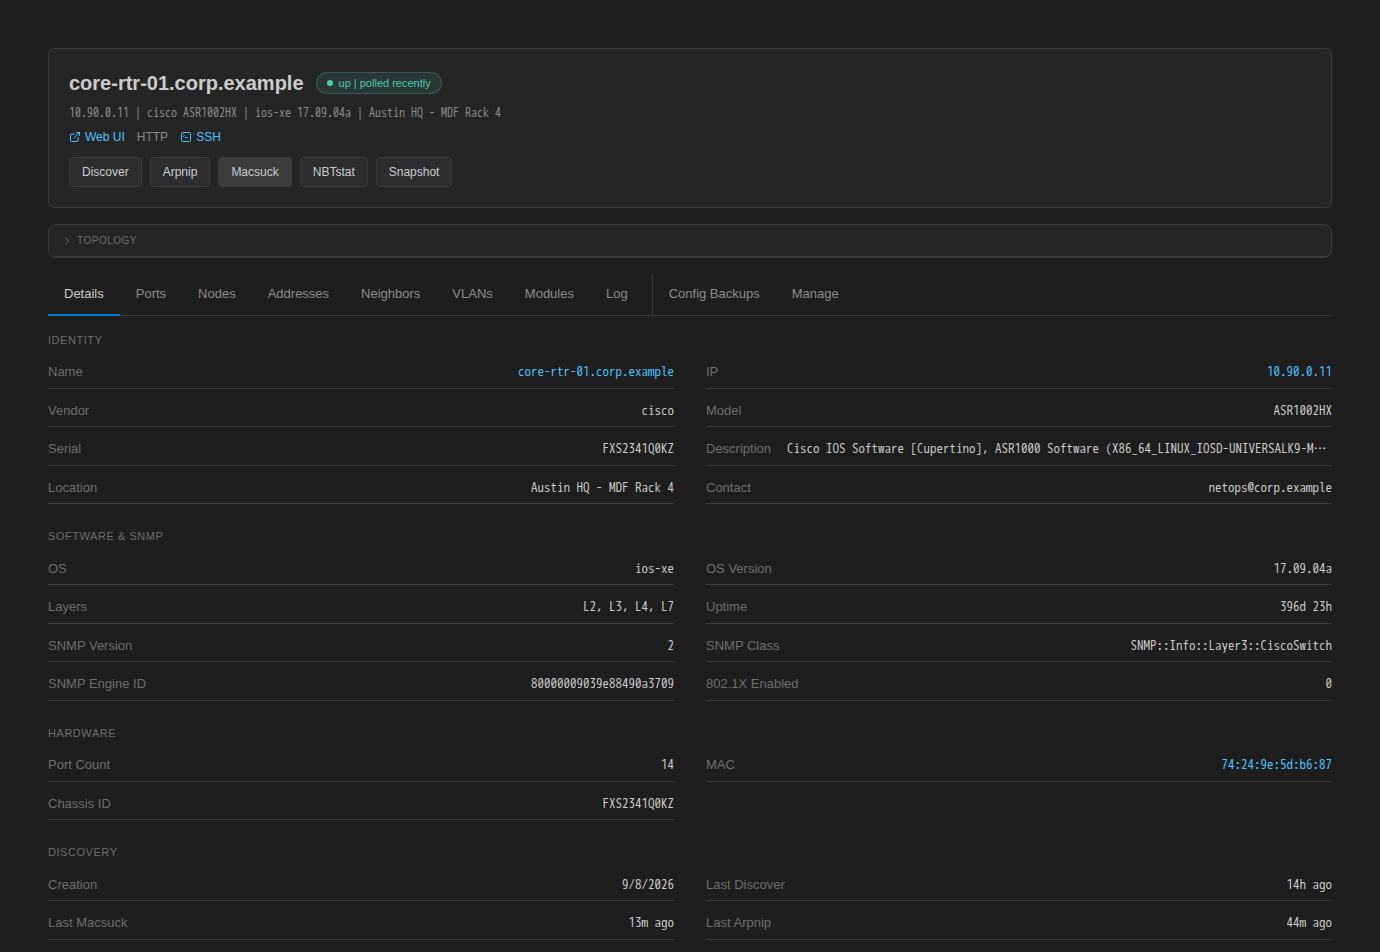Open the Nodes tab

(217, 294)
